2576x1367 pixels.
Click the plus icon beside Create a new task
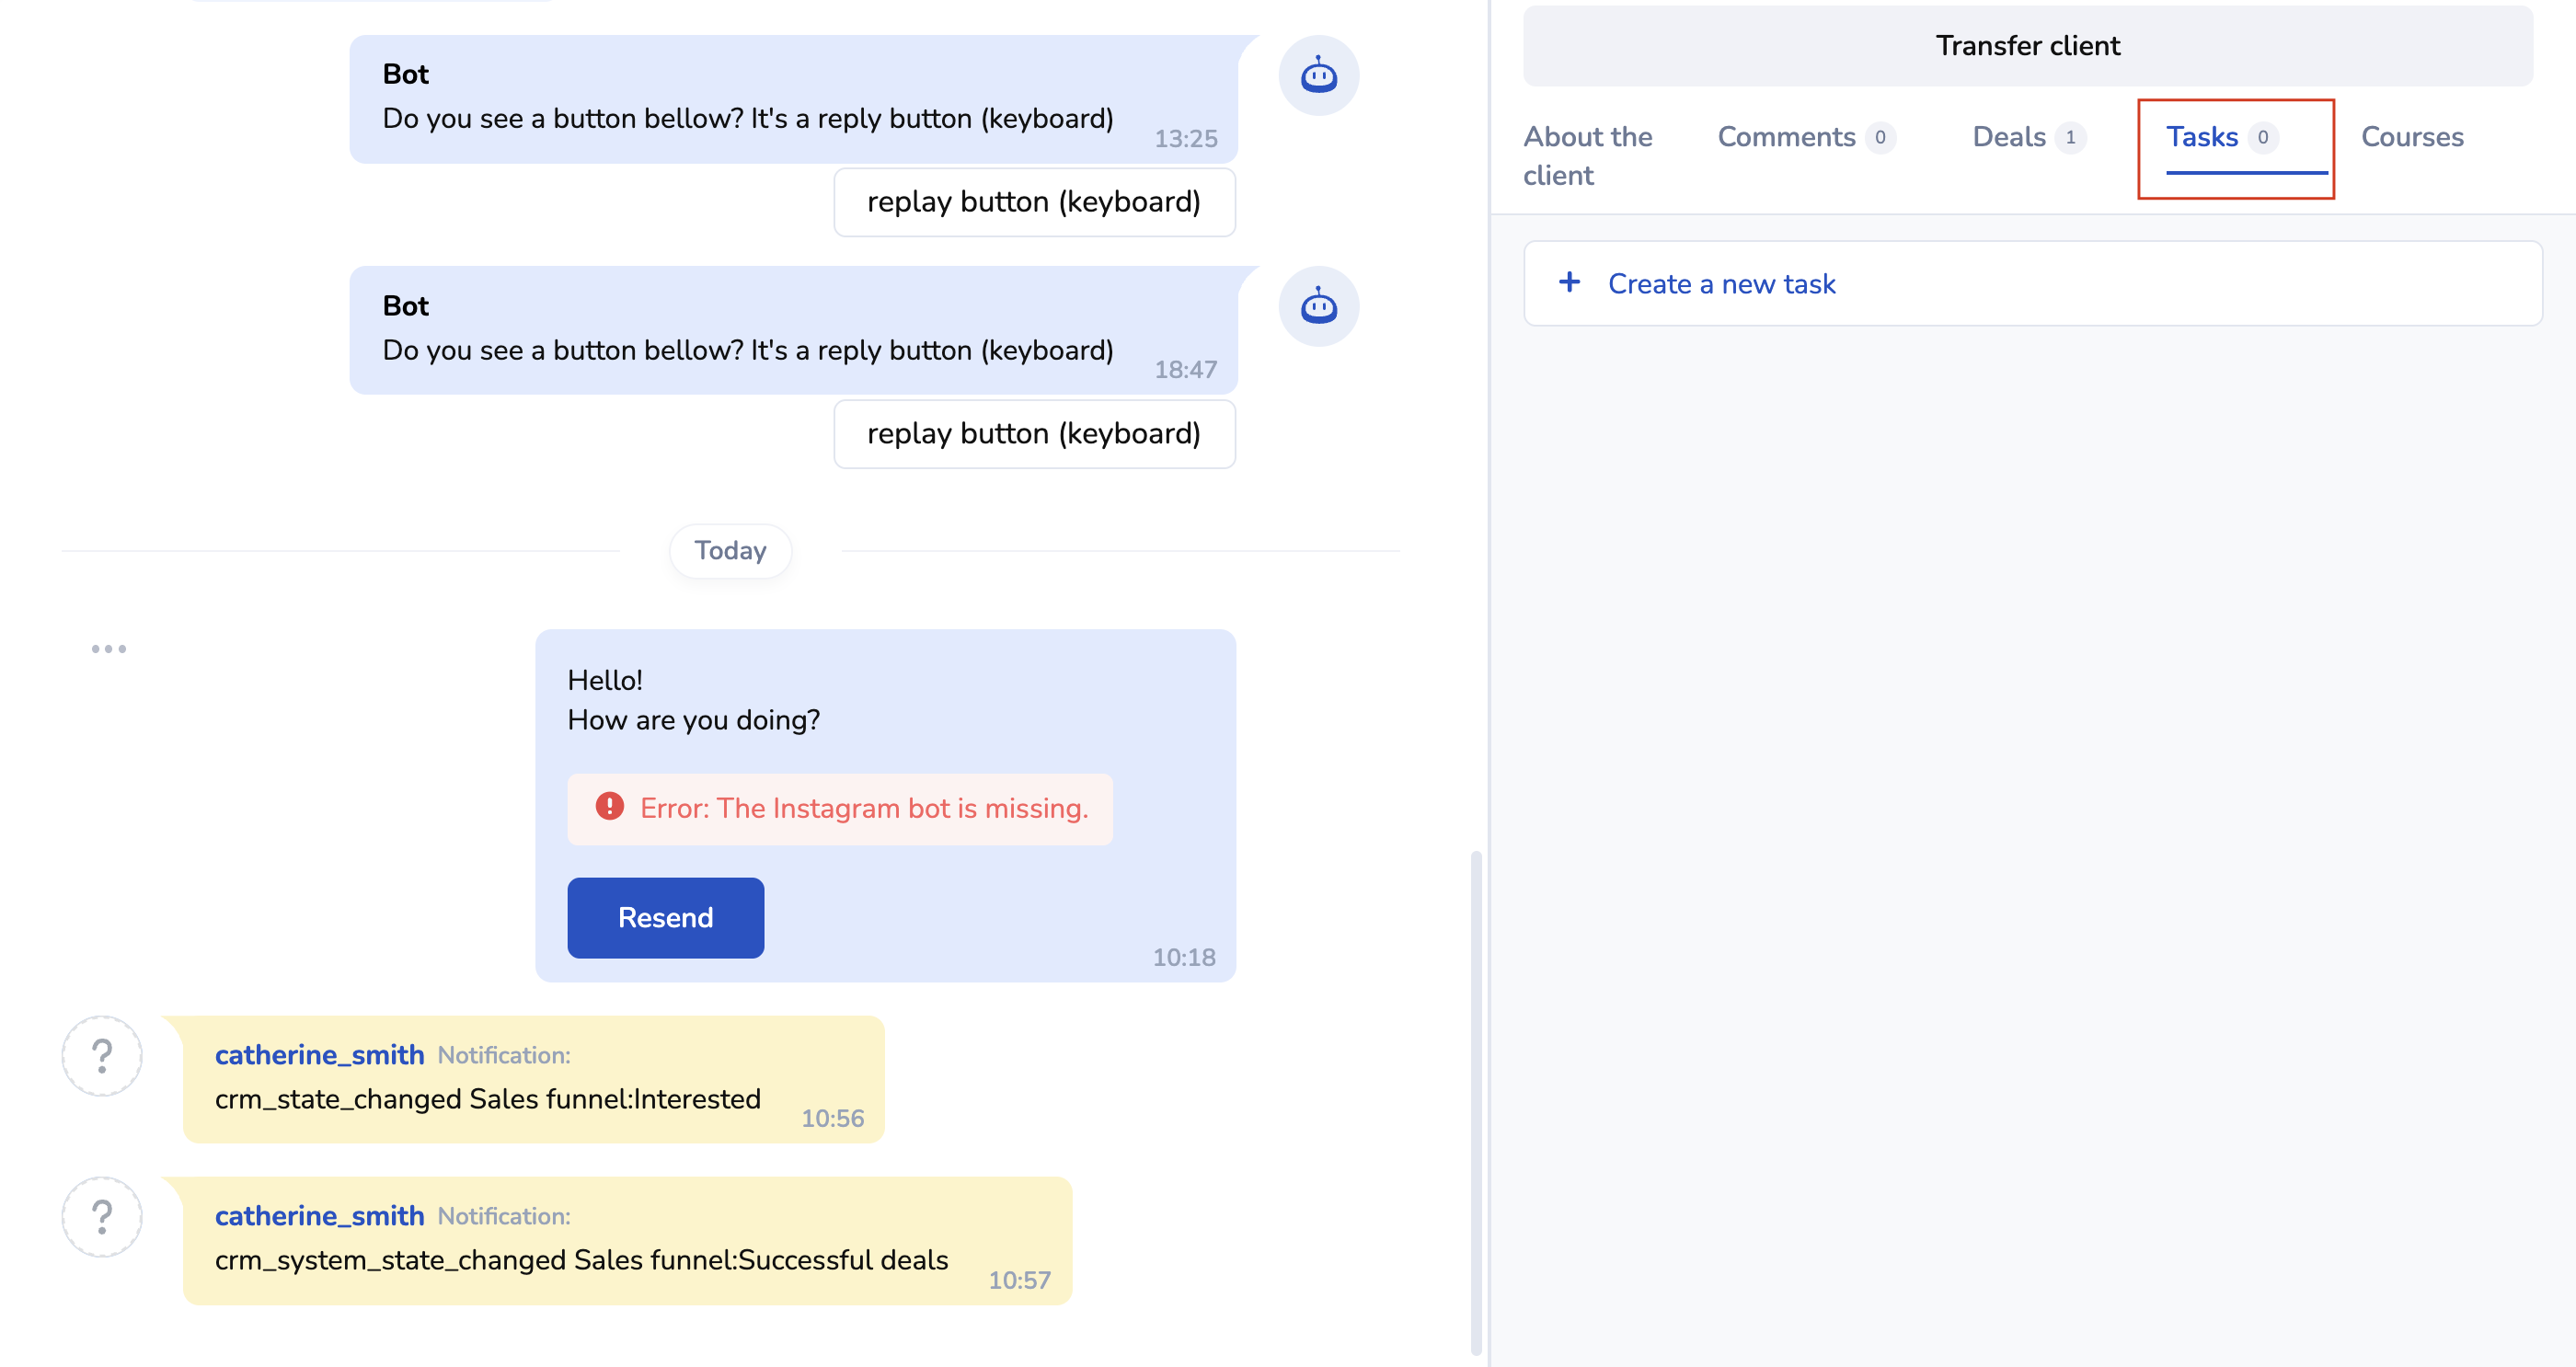[1569, 283]
